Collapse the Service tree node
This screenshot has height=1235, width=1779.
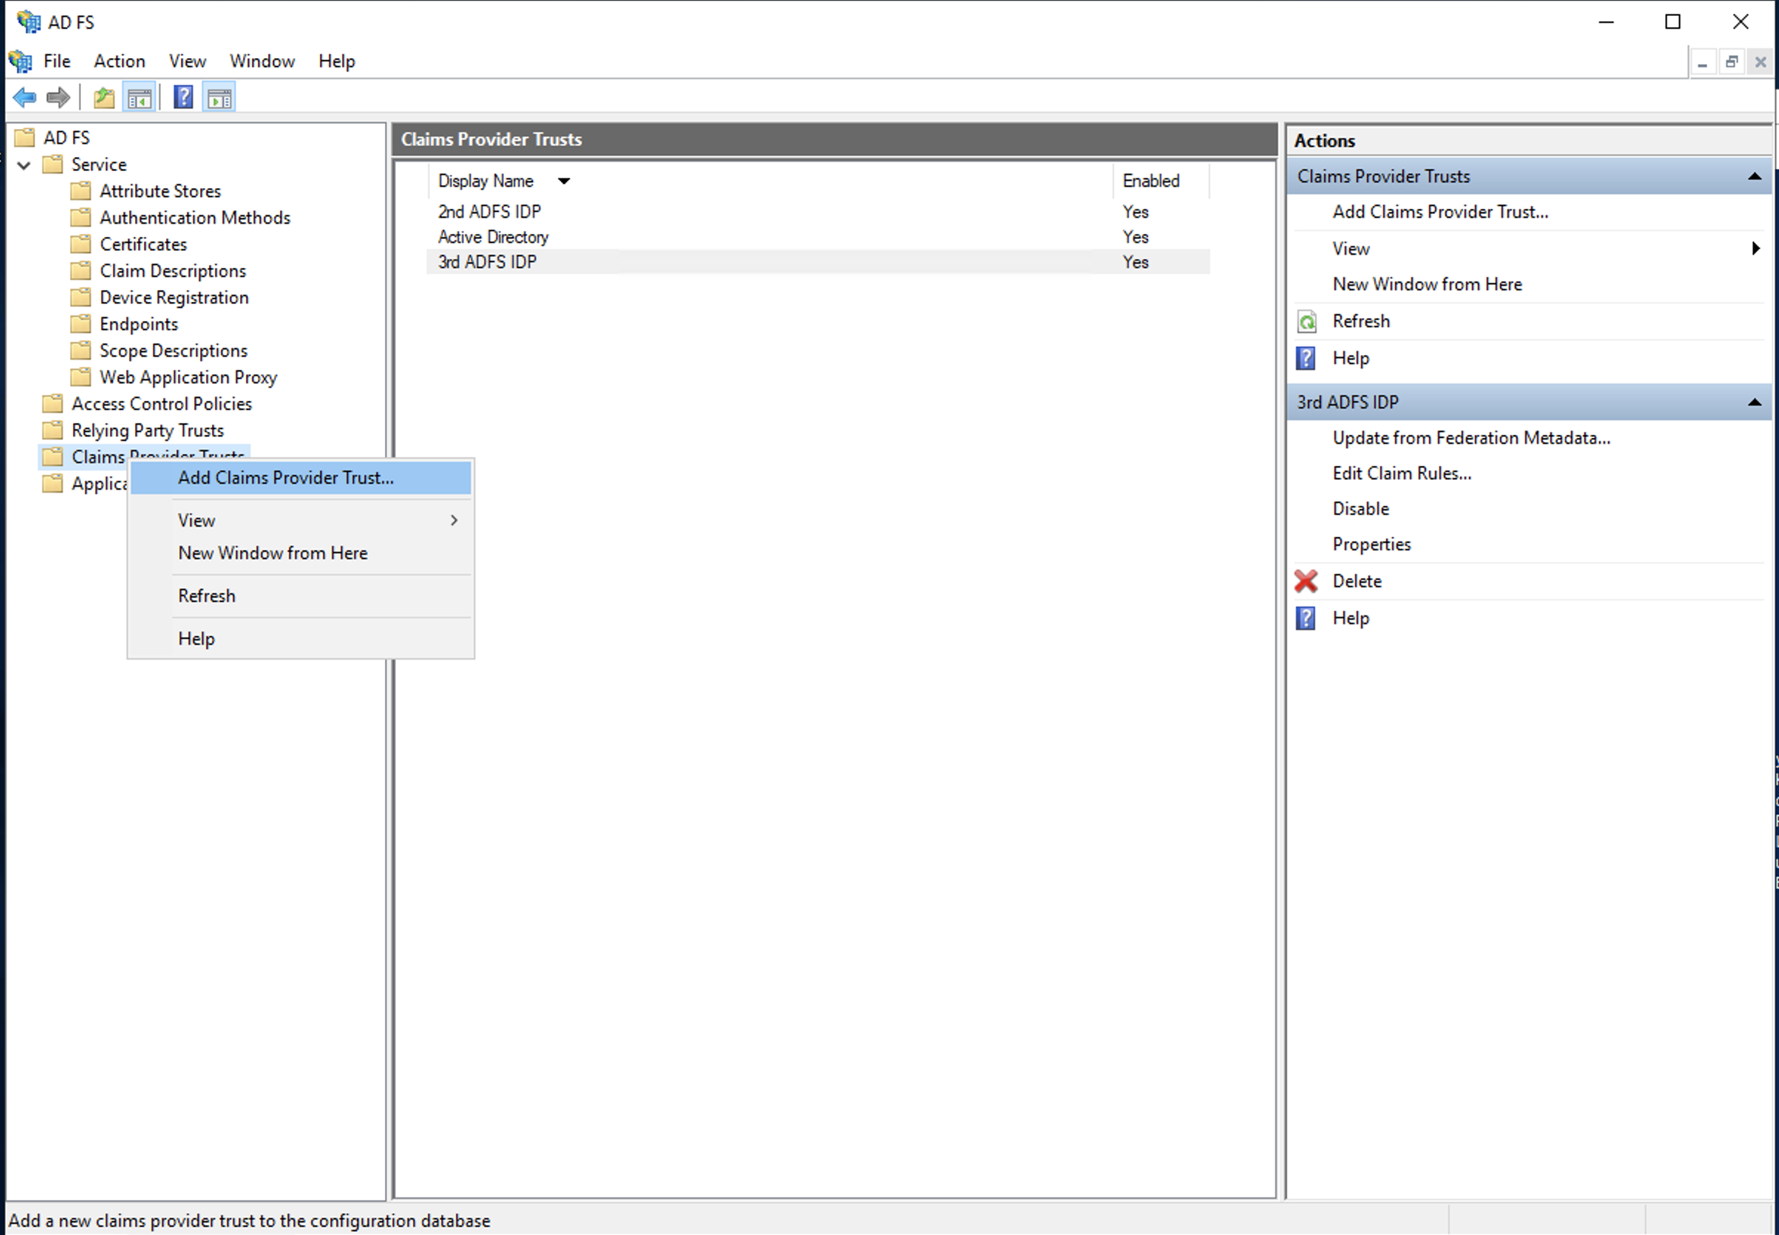point(24,165)
